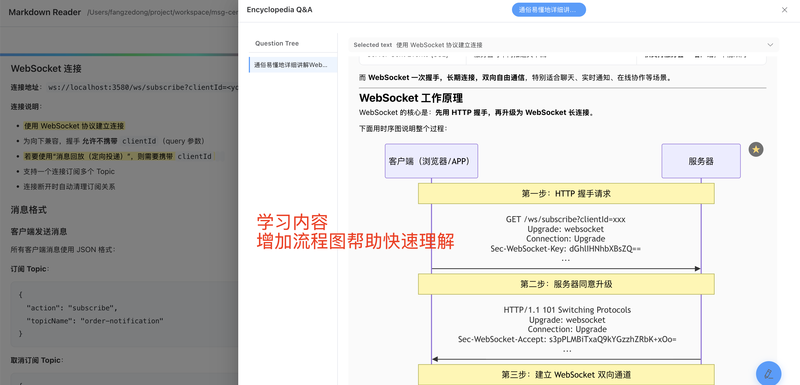Click the 第二步：服务器同意升级 note
The width and height of the screenshot is (800, 385).
tap(566, 284)
